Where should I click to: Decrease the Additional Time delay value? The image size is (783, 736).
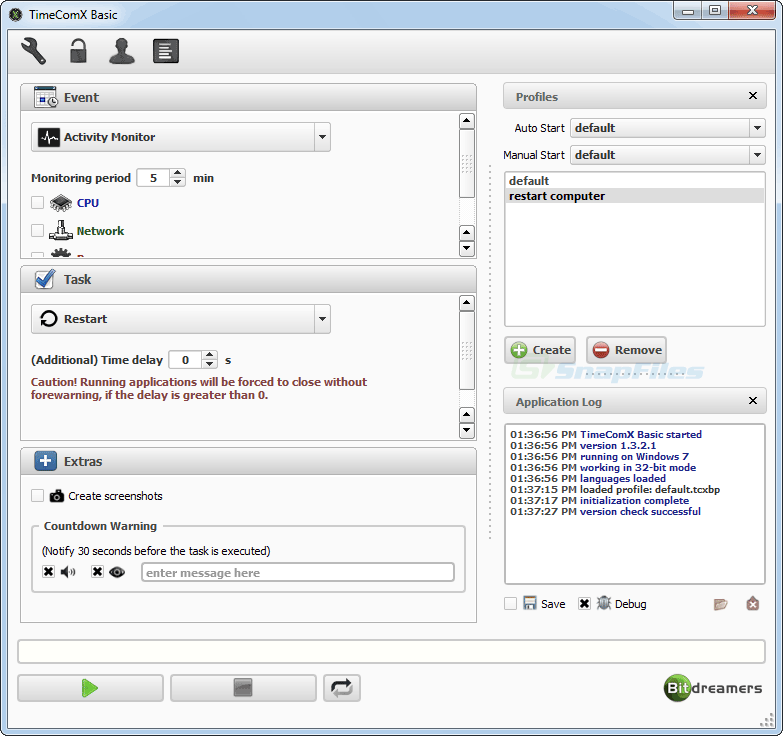(209, 364)
